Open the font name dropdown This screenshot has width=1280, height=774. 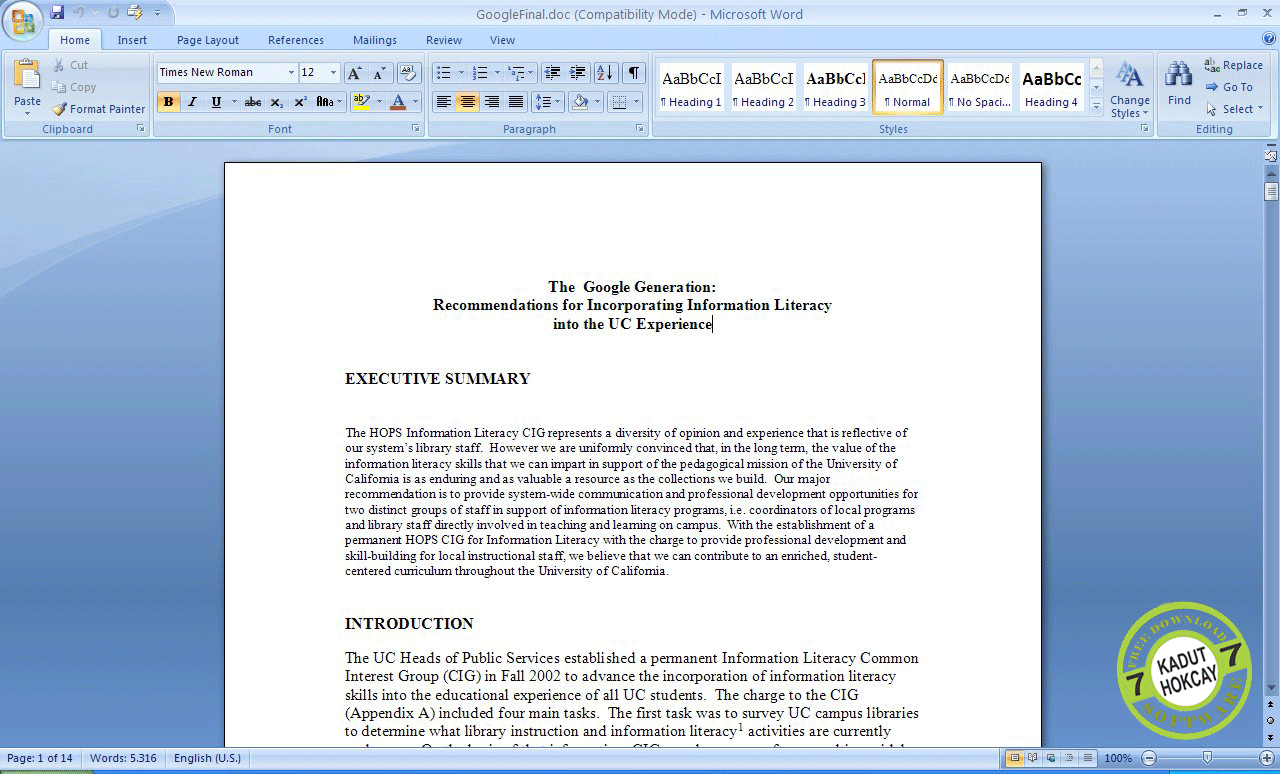click(x=291, y=73)
